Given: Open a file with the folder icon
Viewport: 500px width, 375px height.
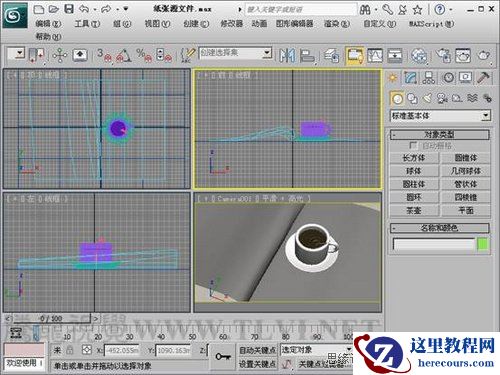Looking at the screenshot, I should coord(54,9).
